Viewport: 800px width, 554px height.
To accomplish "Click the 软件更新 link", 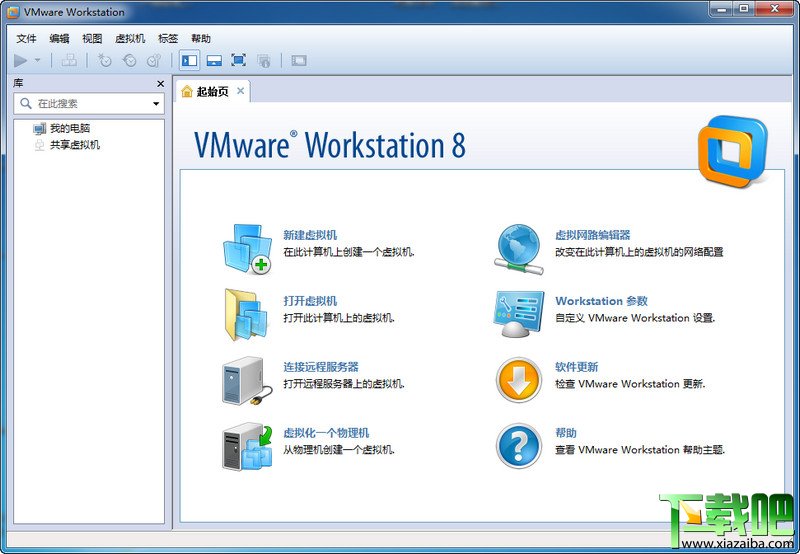I will point(577,367).
